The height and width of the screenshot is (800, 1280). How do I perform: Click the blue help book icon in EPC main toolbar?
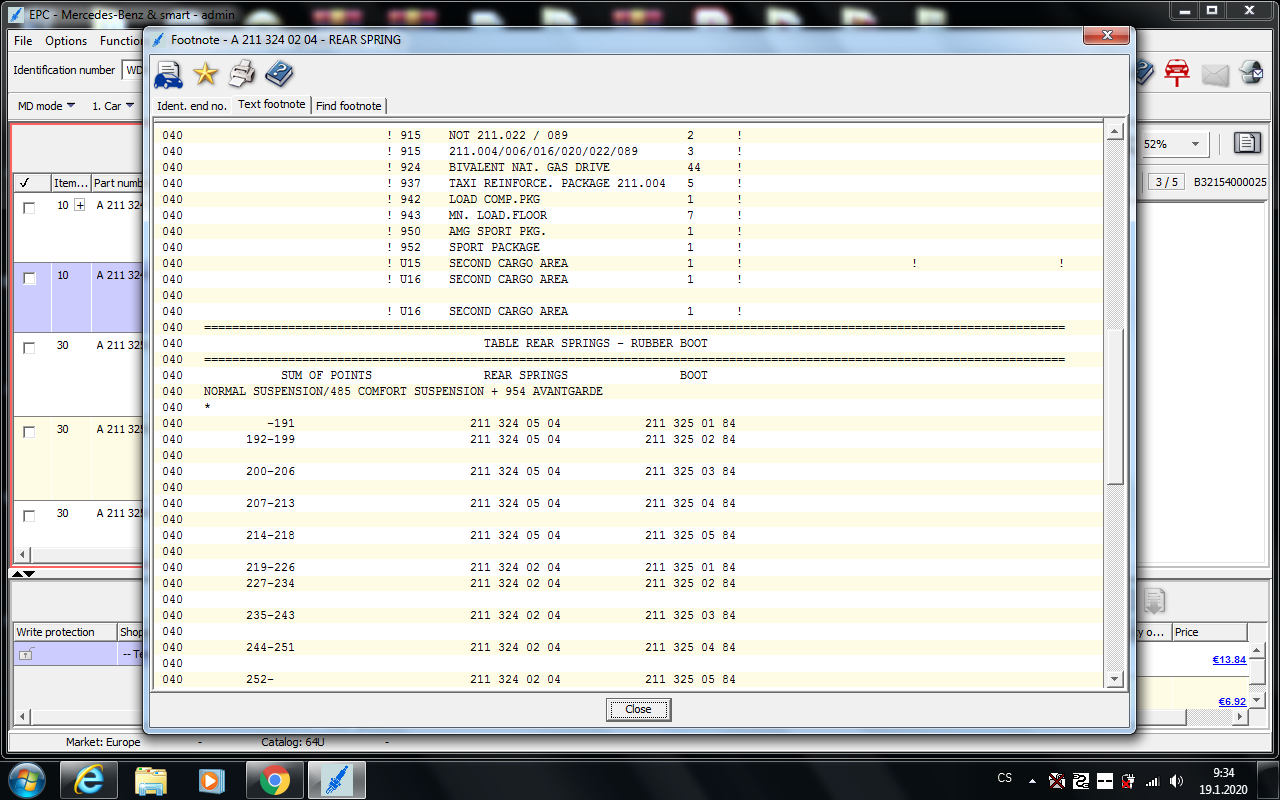point(1144,73)
